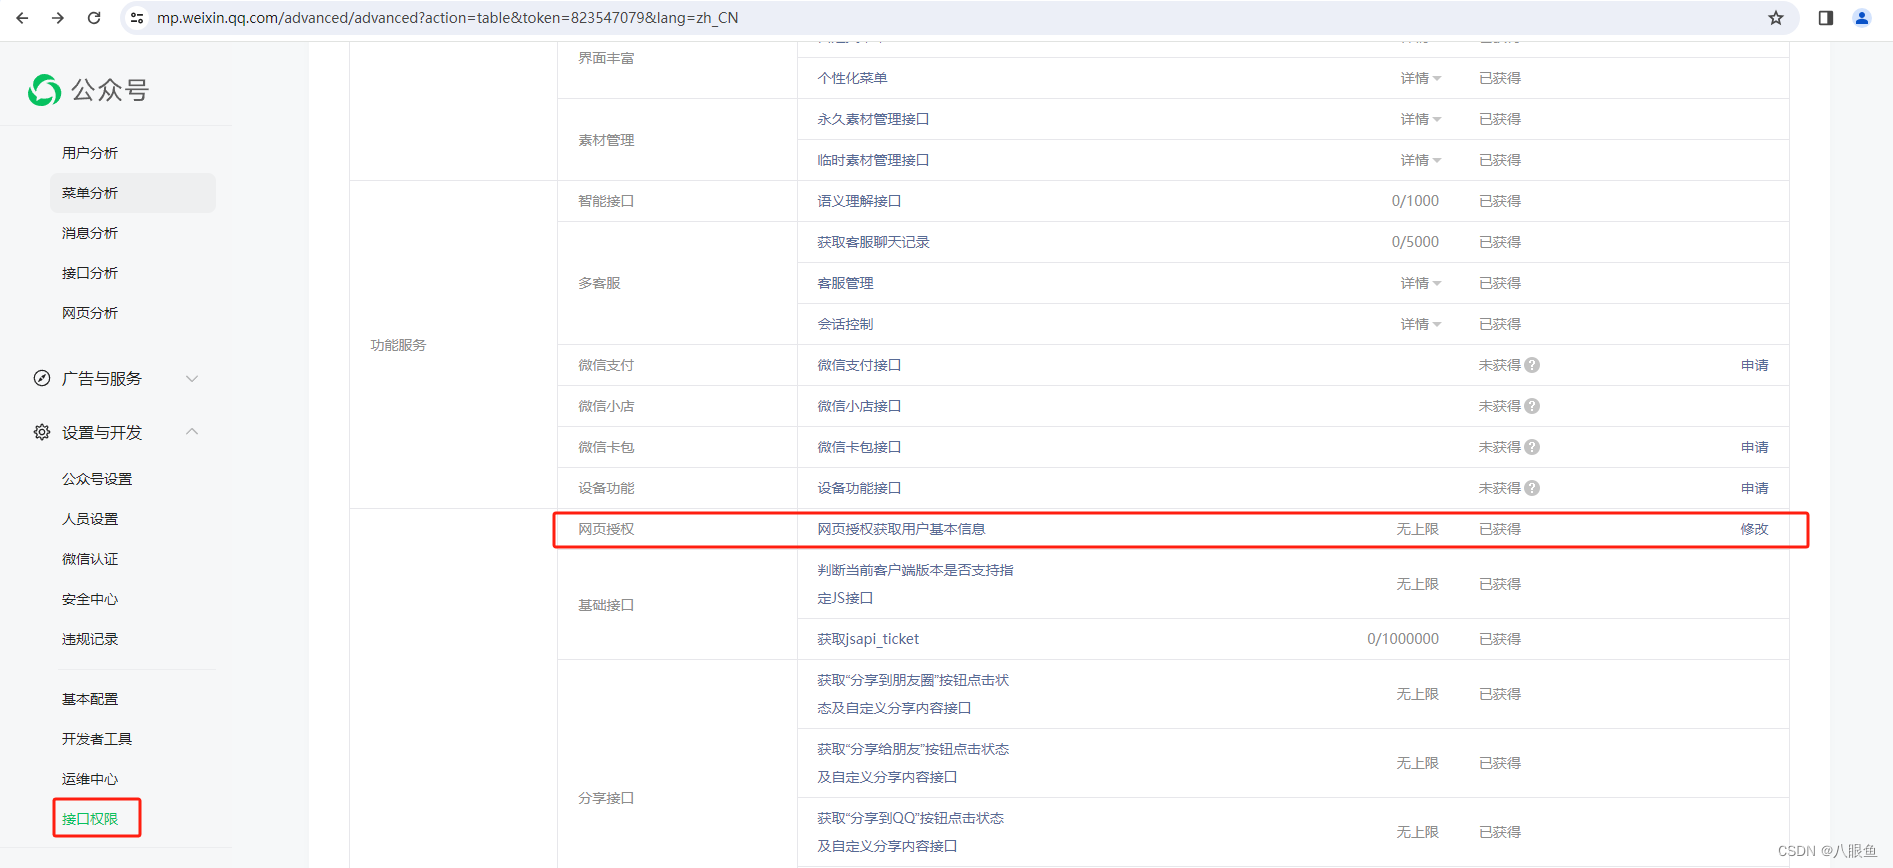Expand 详情 for 会话控制
Image resolution: width=1893 pixels, height=868 pixels.
[x=1420, y=324]
